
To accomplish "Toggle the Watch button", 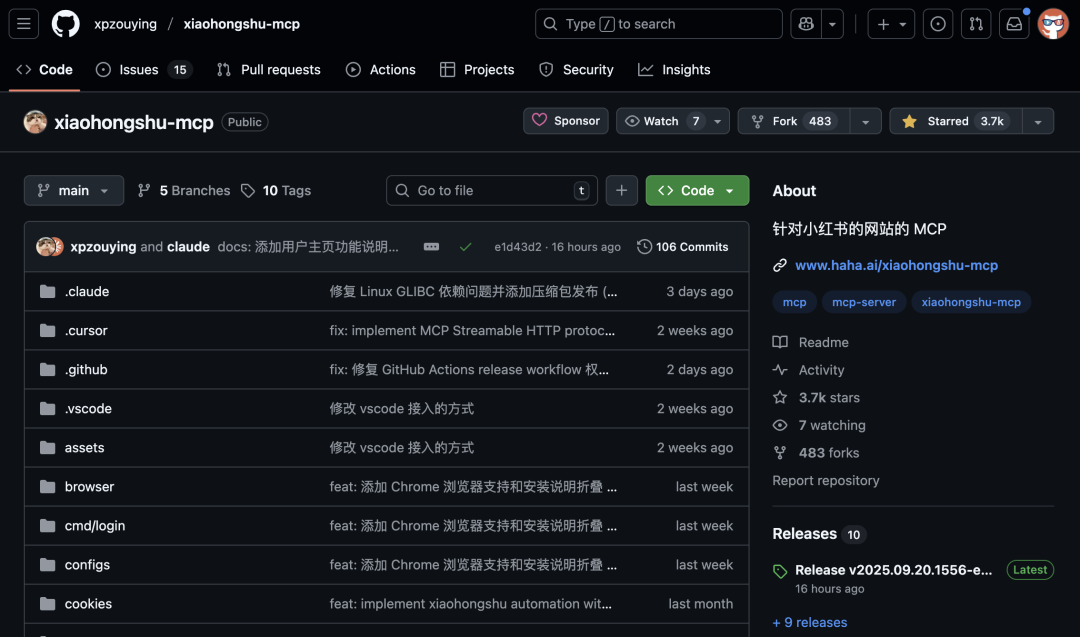I will coord(661,121).
